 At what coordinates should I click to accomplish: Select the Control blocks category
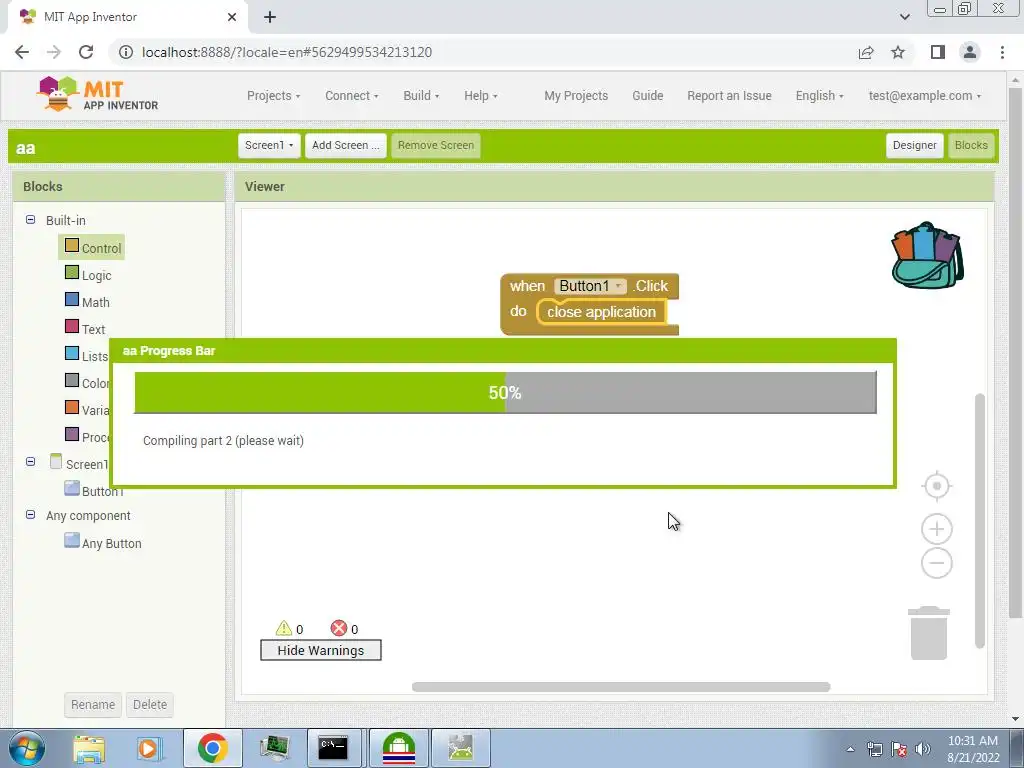pos(92,248)
